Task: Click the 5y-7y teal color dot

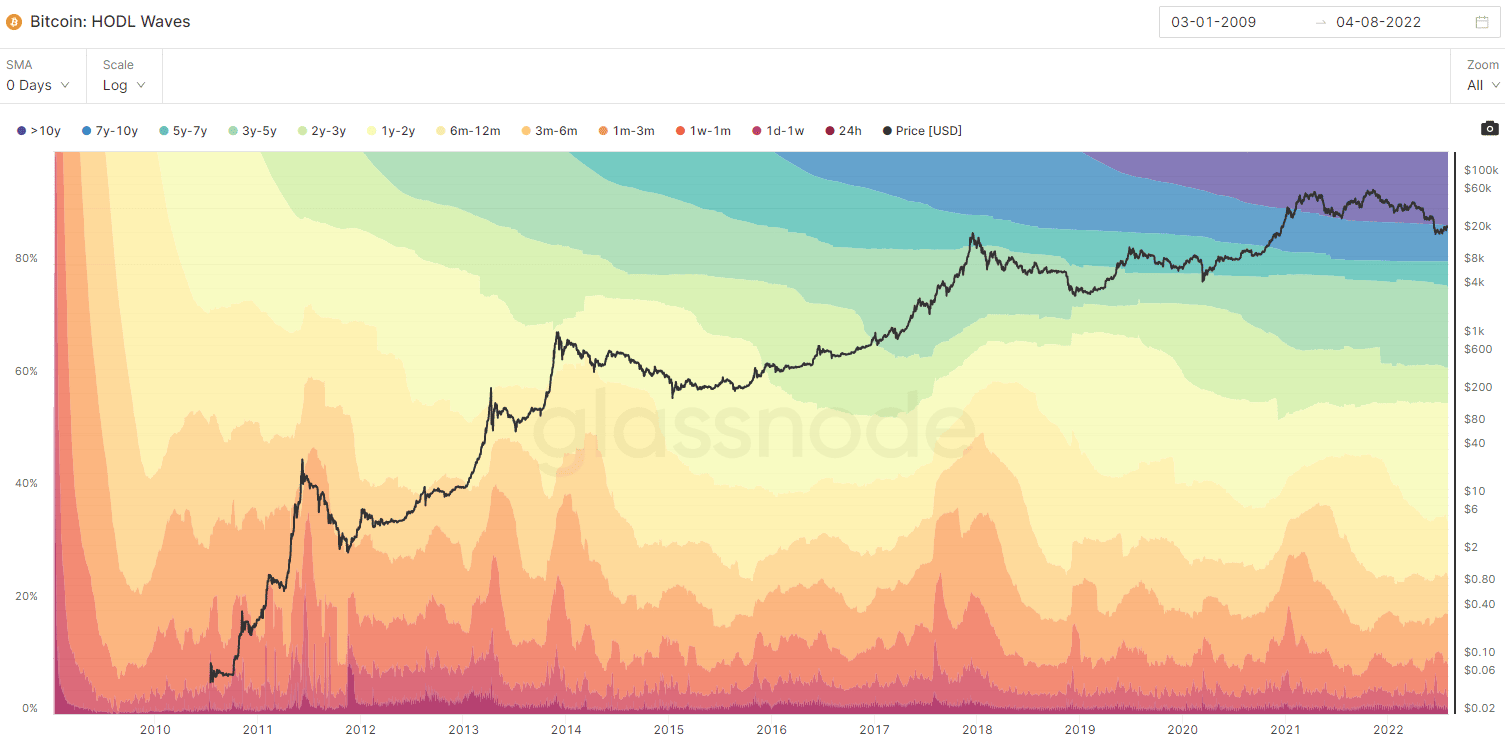Action: click(x=163, y=131)
